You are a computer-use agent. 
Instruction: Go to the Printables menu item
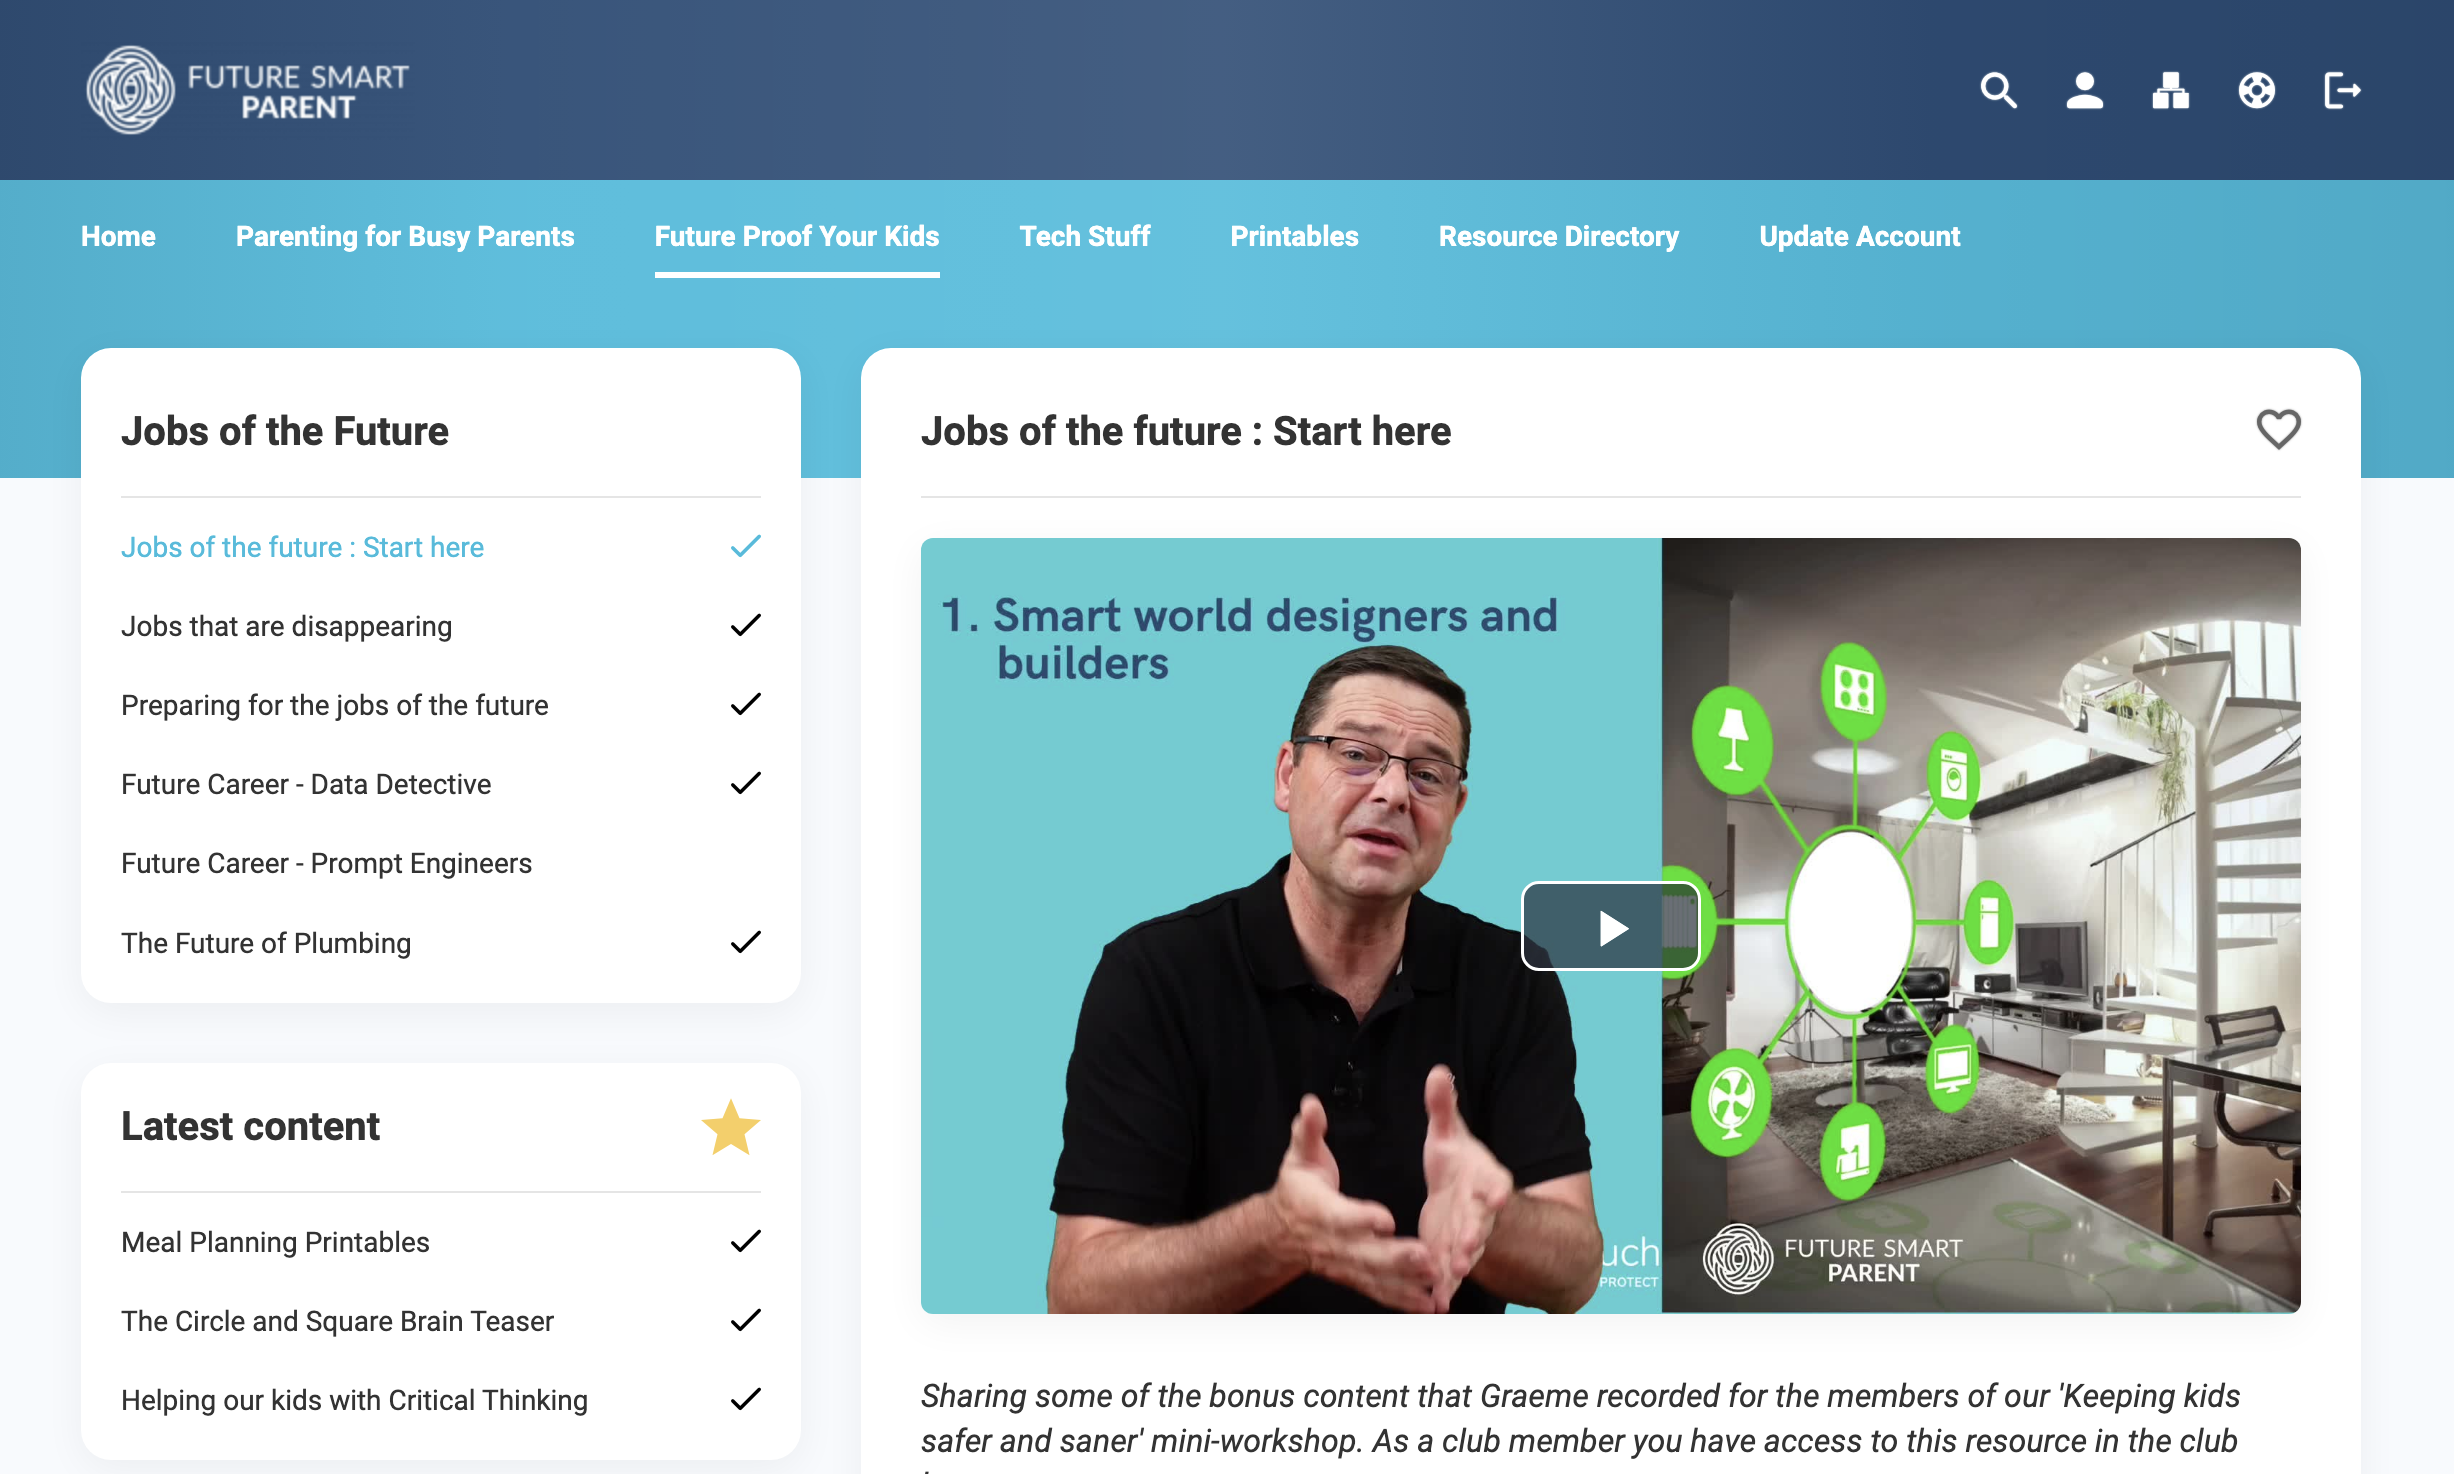[1294, 236]
